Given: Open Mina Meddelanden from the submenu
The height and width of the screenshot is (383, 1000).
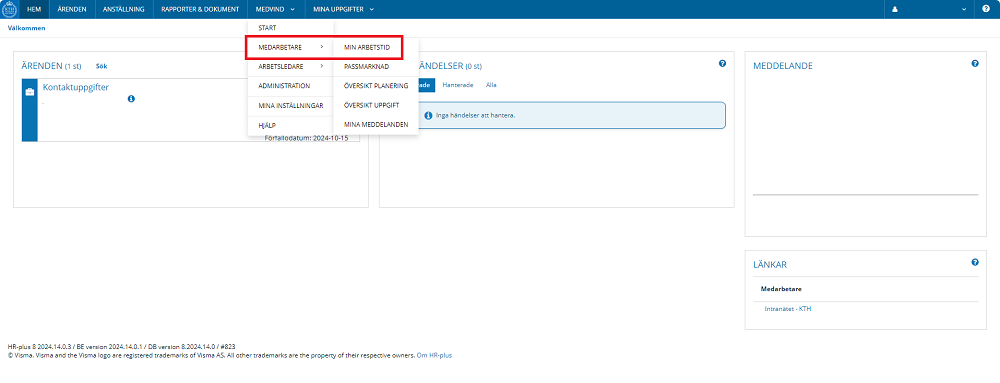Looking at the screenshot, I should [x=376, y=125].
